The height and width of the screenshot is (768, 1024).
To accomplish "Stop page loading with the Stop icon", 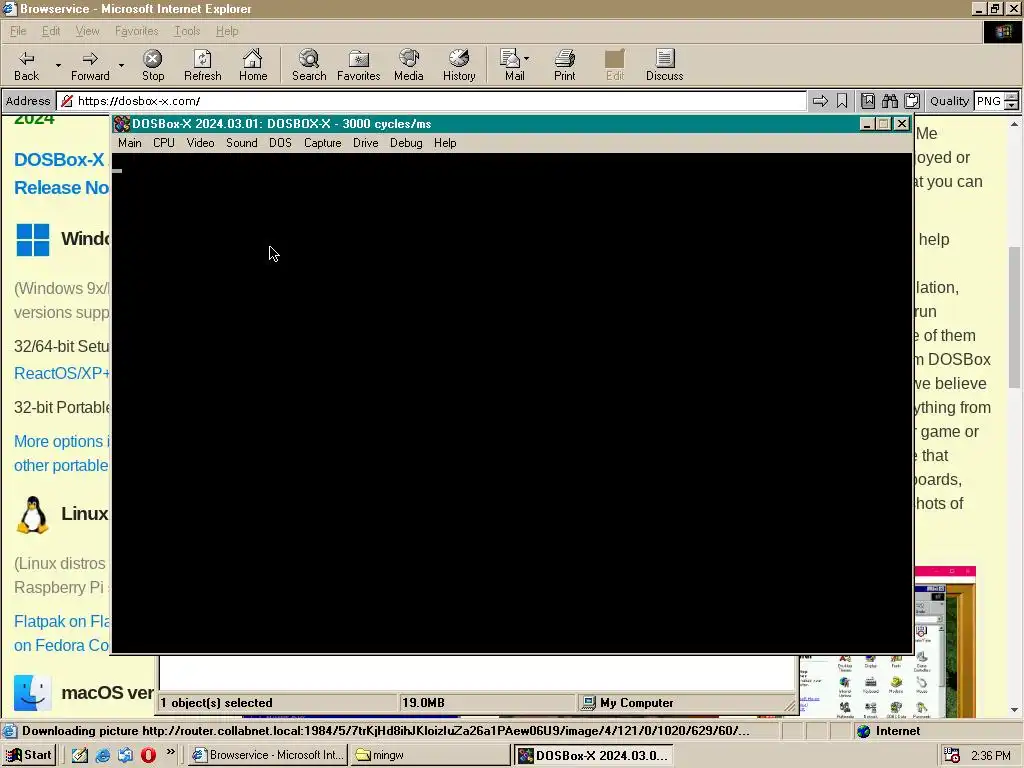I will 153,65.
